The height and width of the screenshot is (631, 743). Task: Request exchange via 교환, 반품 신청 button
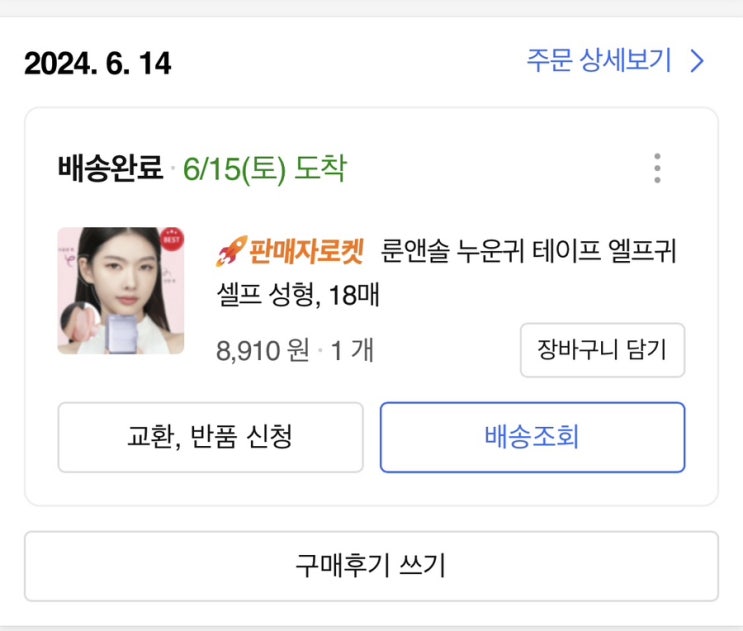[210, 437]
